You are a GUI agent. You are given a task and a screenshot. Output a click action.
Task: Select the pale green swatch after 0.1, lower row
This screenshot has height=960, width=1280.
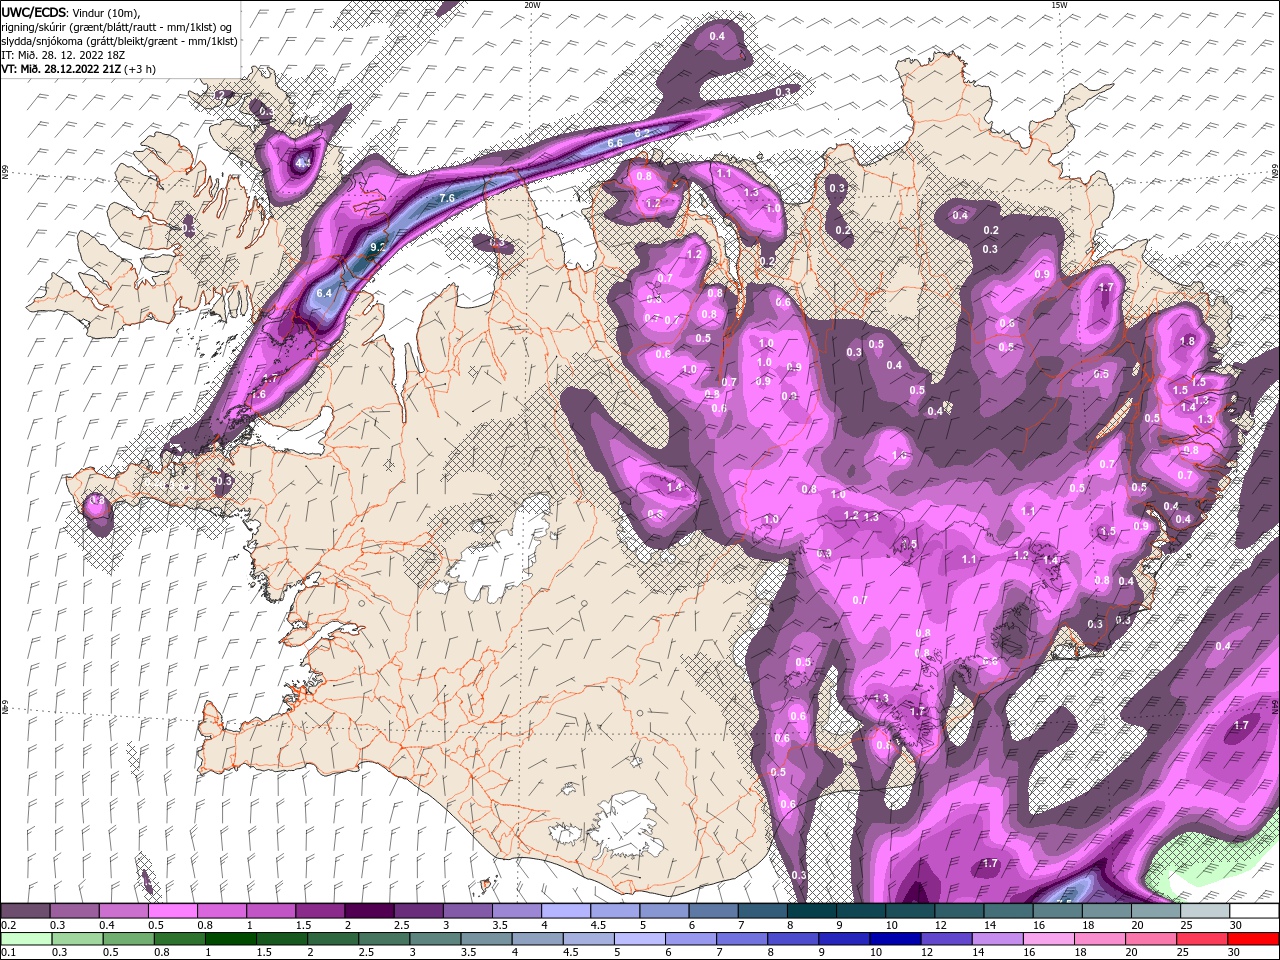[26, 938]
